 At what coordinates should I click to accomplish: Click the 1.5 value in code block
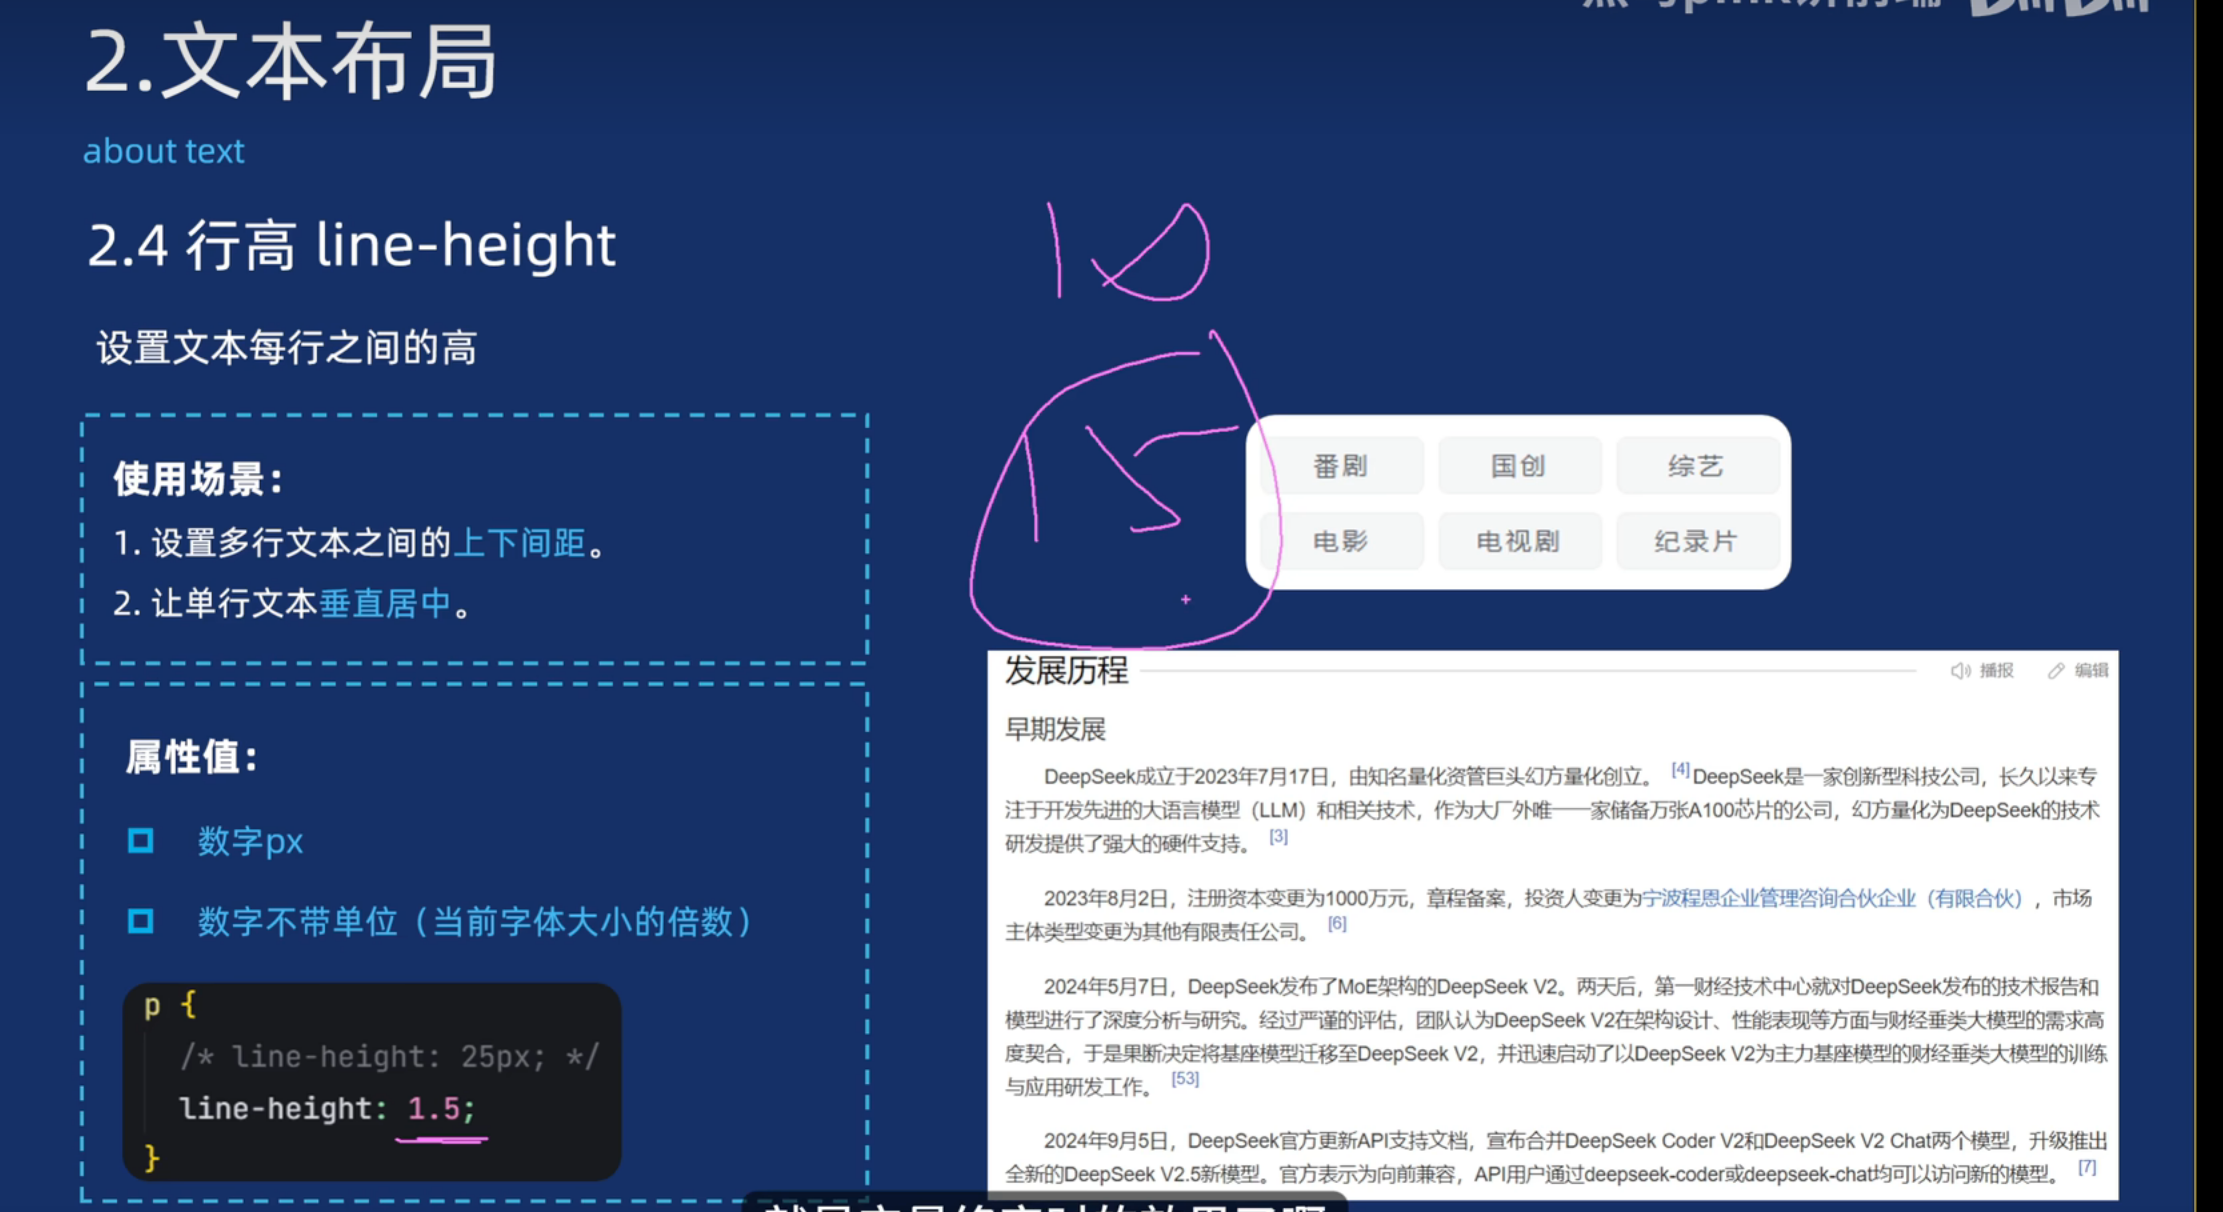(x=433, y=1108)
